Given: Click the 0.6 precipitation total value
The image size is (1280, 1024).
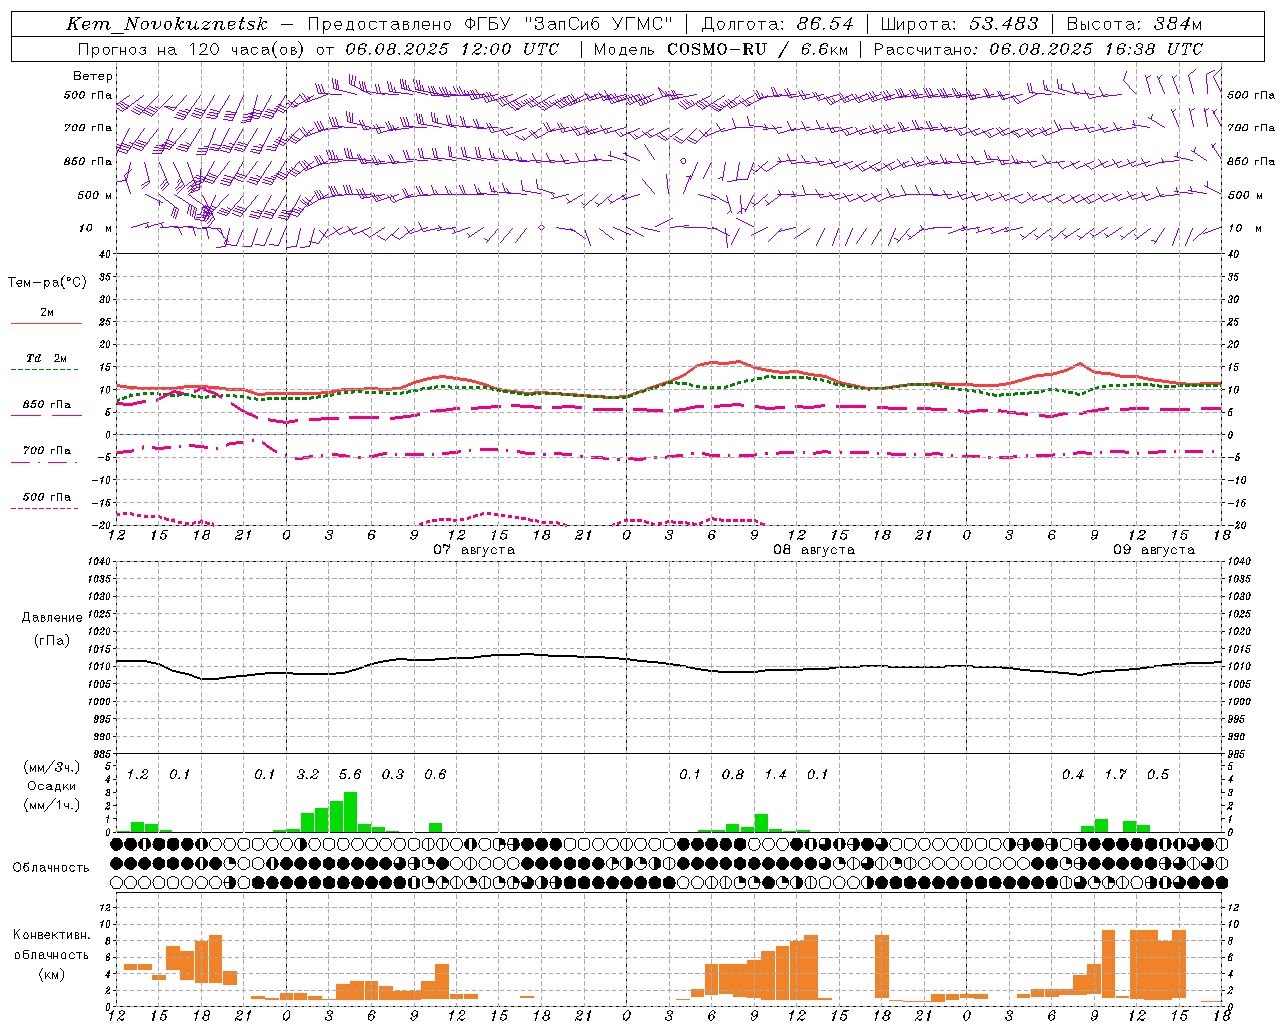Looking at the screenshot, I should (435, 774).
